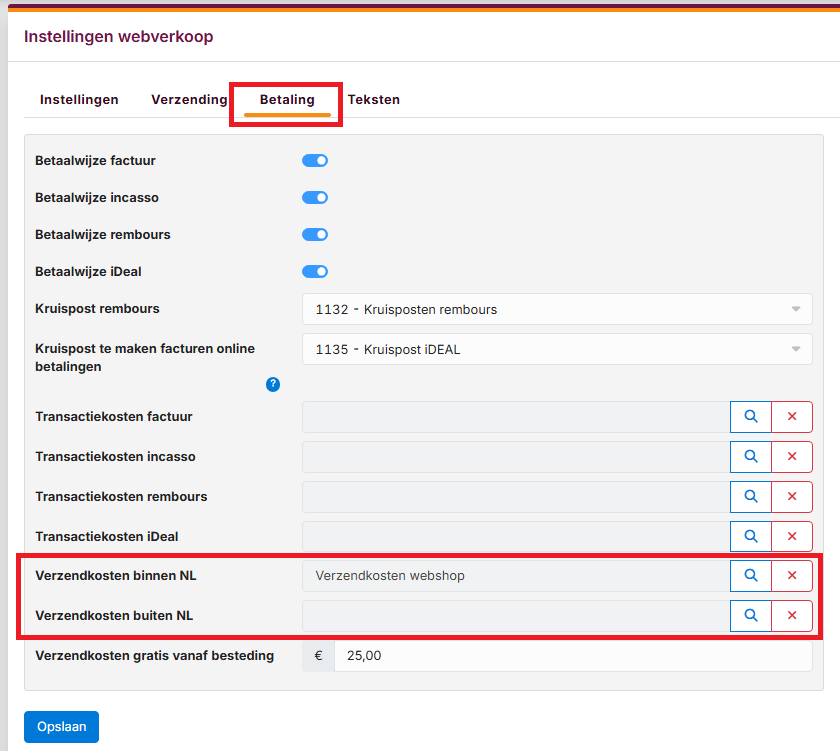Clear Transactiekosten rembours with red X

pyautogui.click(x=792, y=497)
